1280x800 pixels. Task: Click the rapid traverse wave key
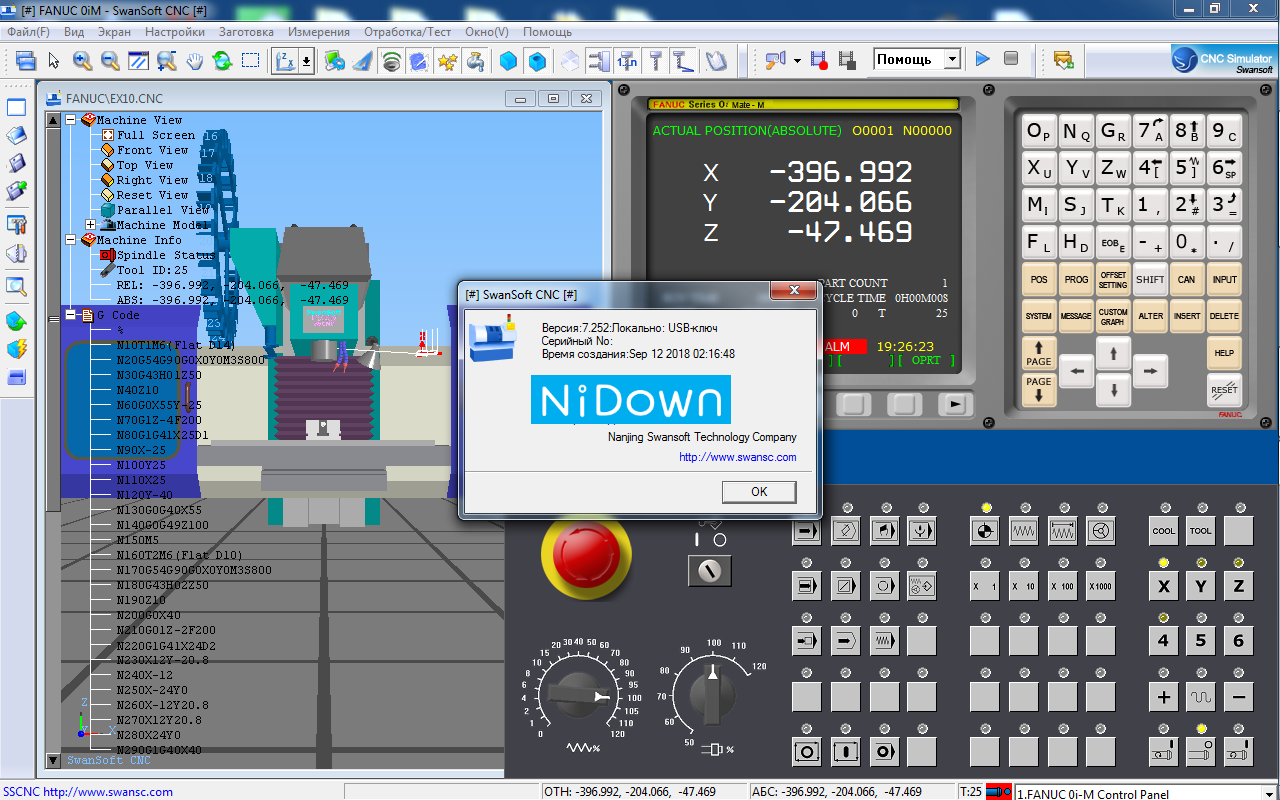click(x=1200, y=696)
